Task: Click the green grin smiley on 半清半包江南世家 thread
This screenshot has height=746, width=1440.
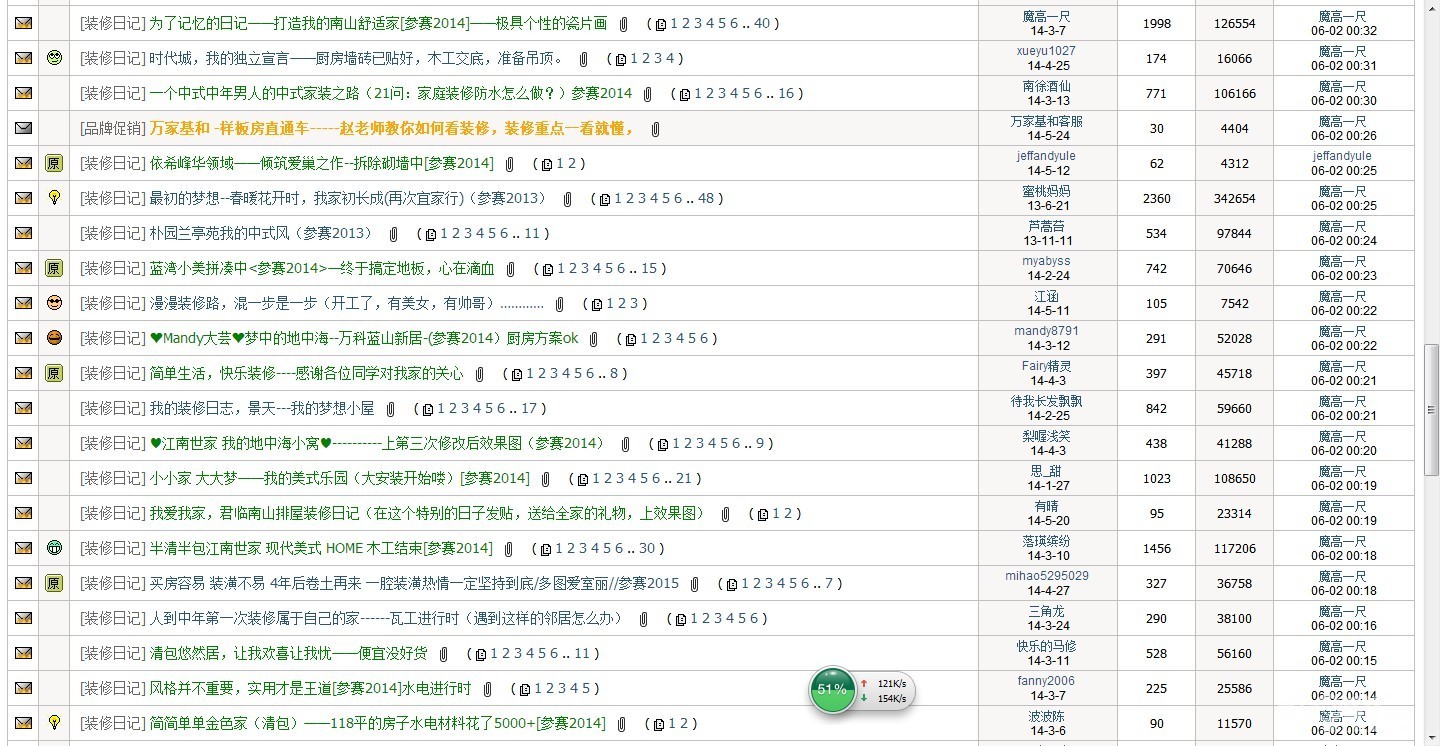Action: pos(54,548)
